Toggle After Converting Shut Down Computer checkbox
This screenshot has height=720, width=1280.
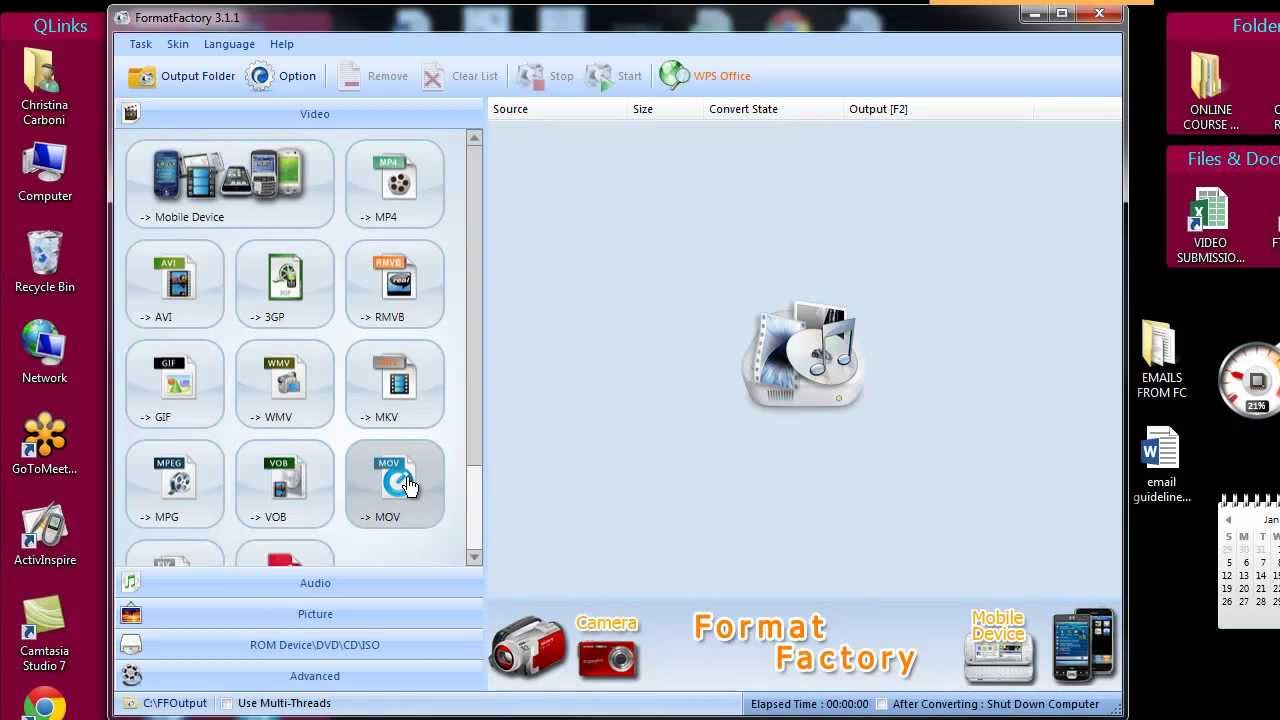pos(881,704)
